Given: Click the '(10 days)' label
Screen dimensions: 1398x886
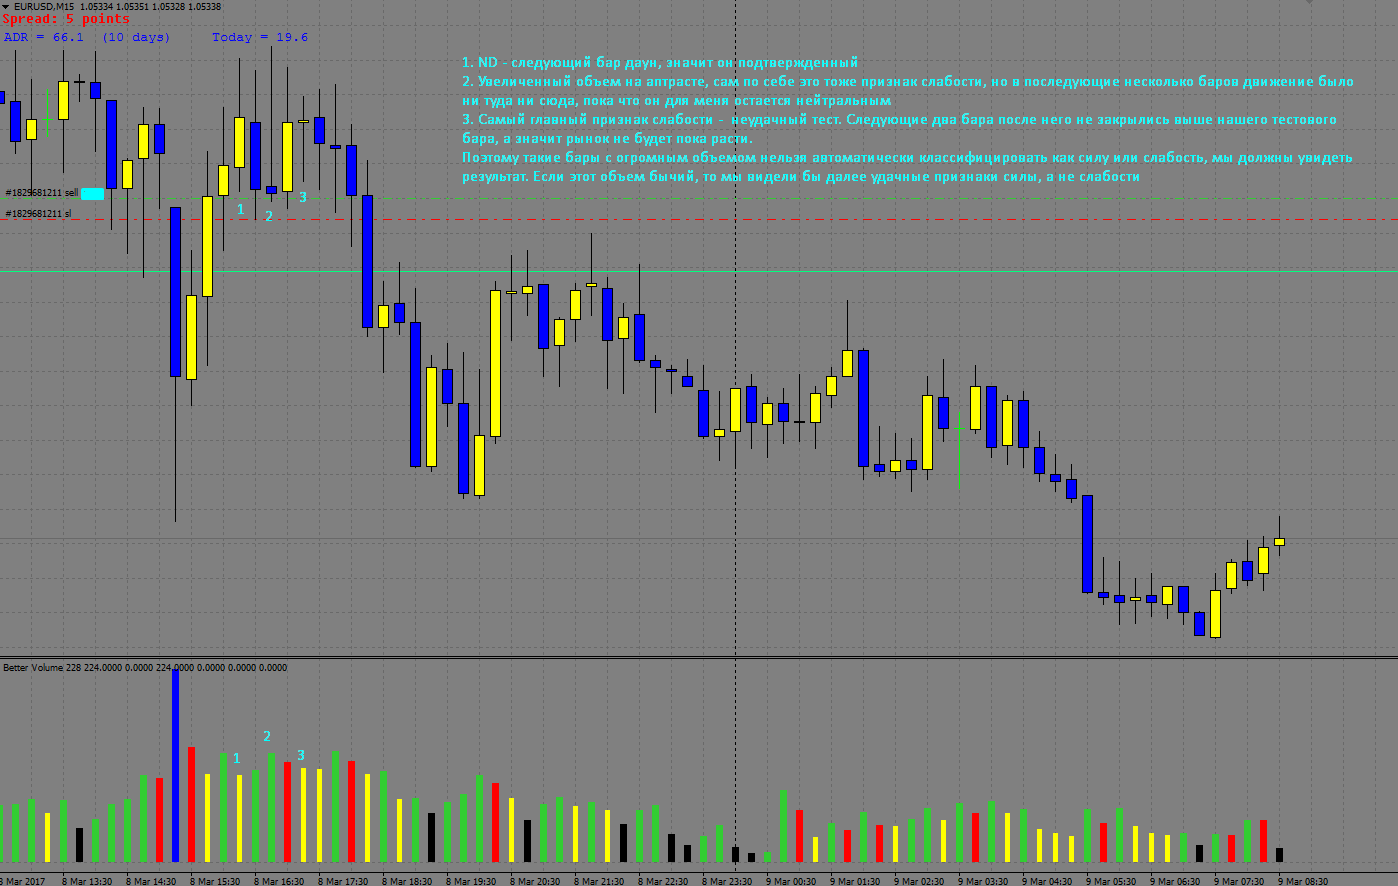Looking at the screenshot, I should tap(136, 37).
